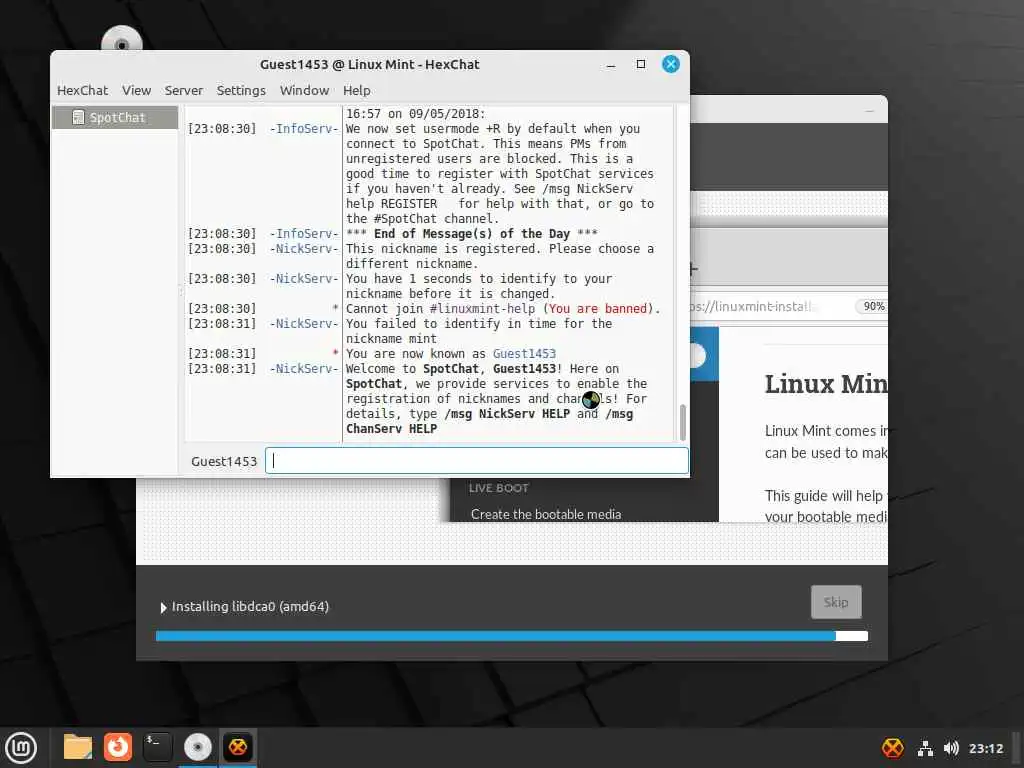Click the Guest1453 nick link in chat
1024x768 pixels.
pyautogui.click(x=524, y=353)
